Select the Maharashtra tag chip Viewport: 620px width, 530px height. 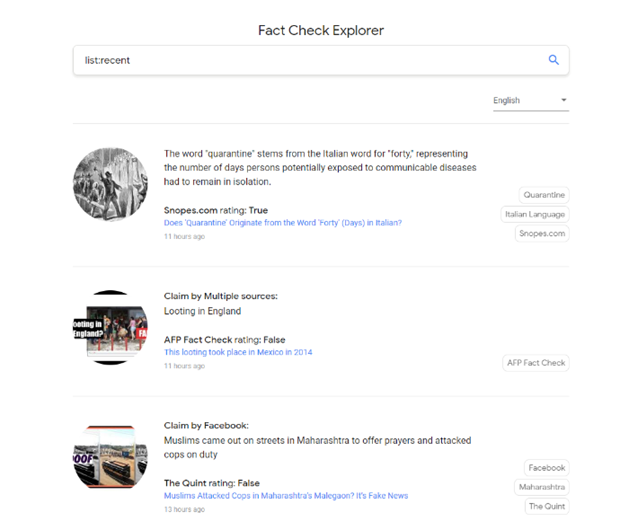pyautogui.click(x=542, y=487)
